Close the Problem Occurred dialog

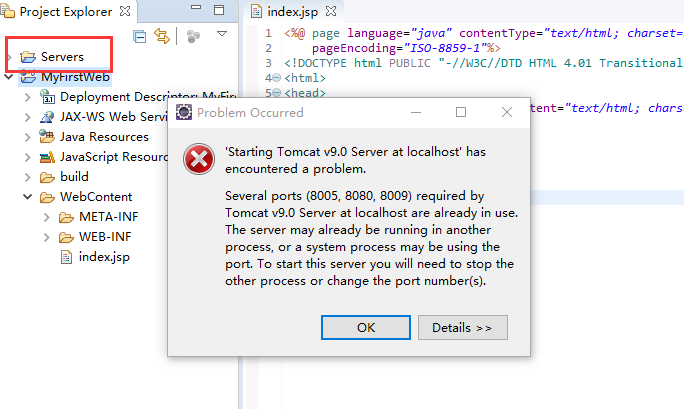click(x=507, y=112)
